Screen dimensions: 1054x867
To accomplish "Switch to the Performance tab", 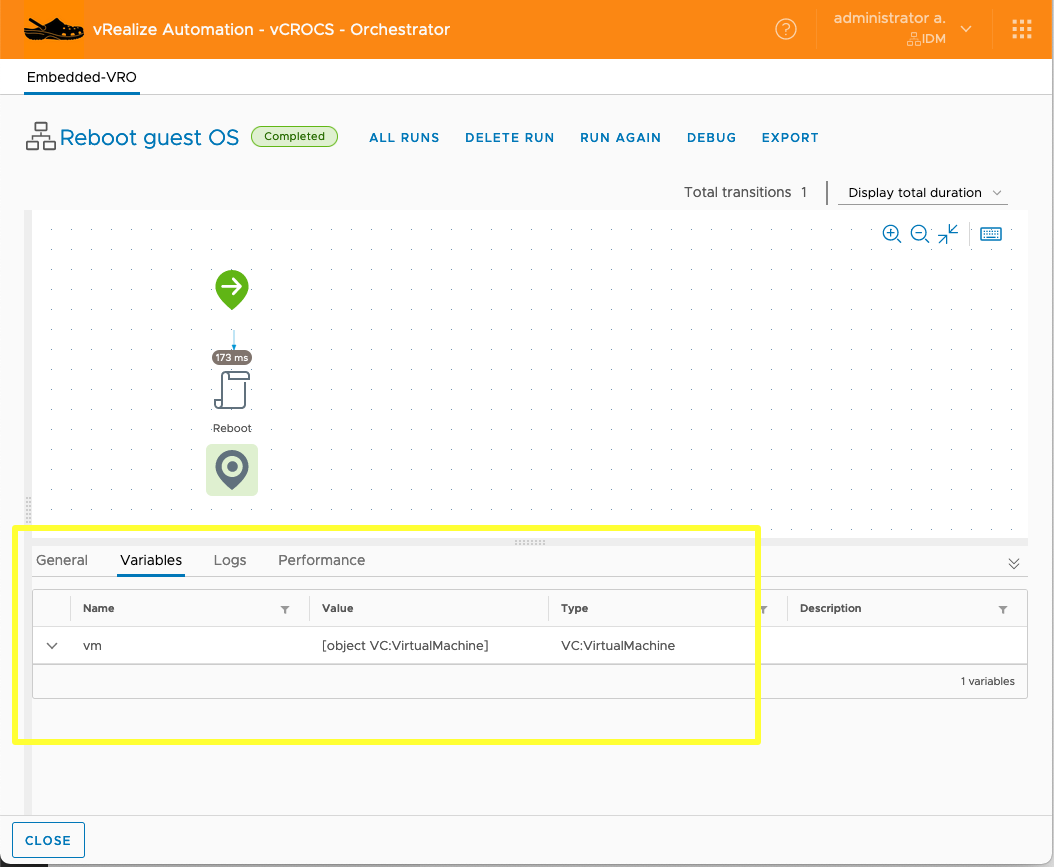I will (321, 560).
